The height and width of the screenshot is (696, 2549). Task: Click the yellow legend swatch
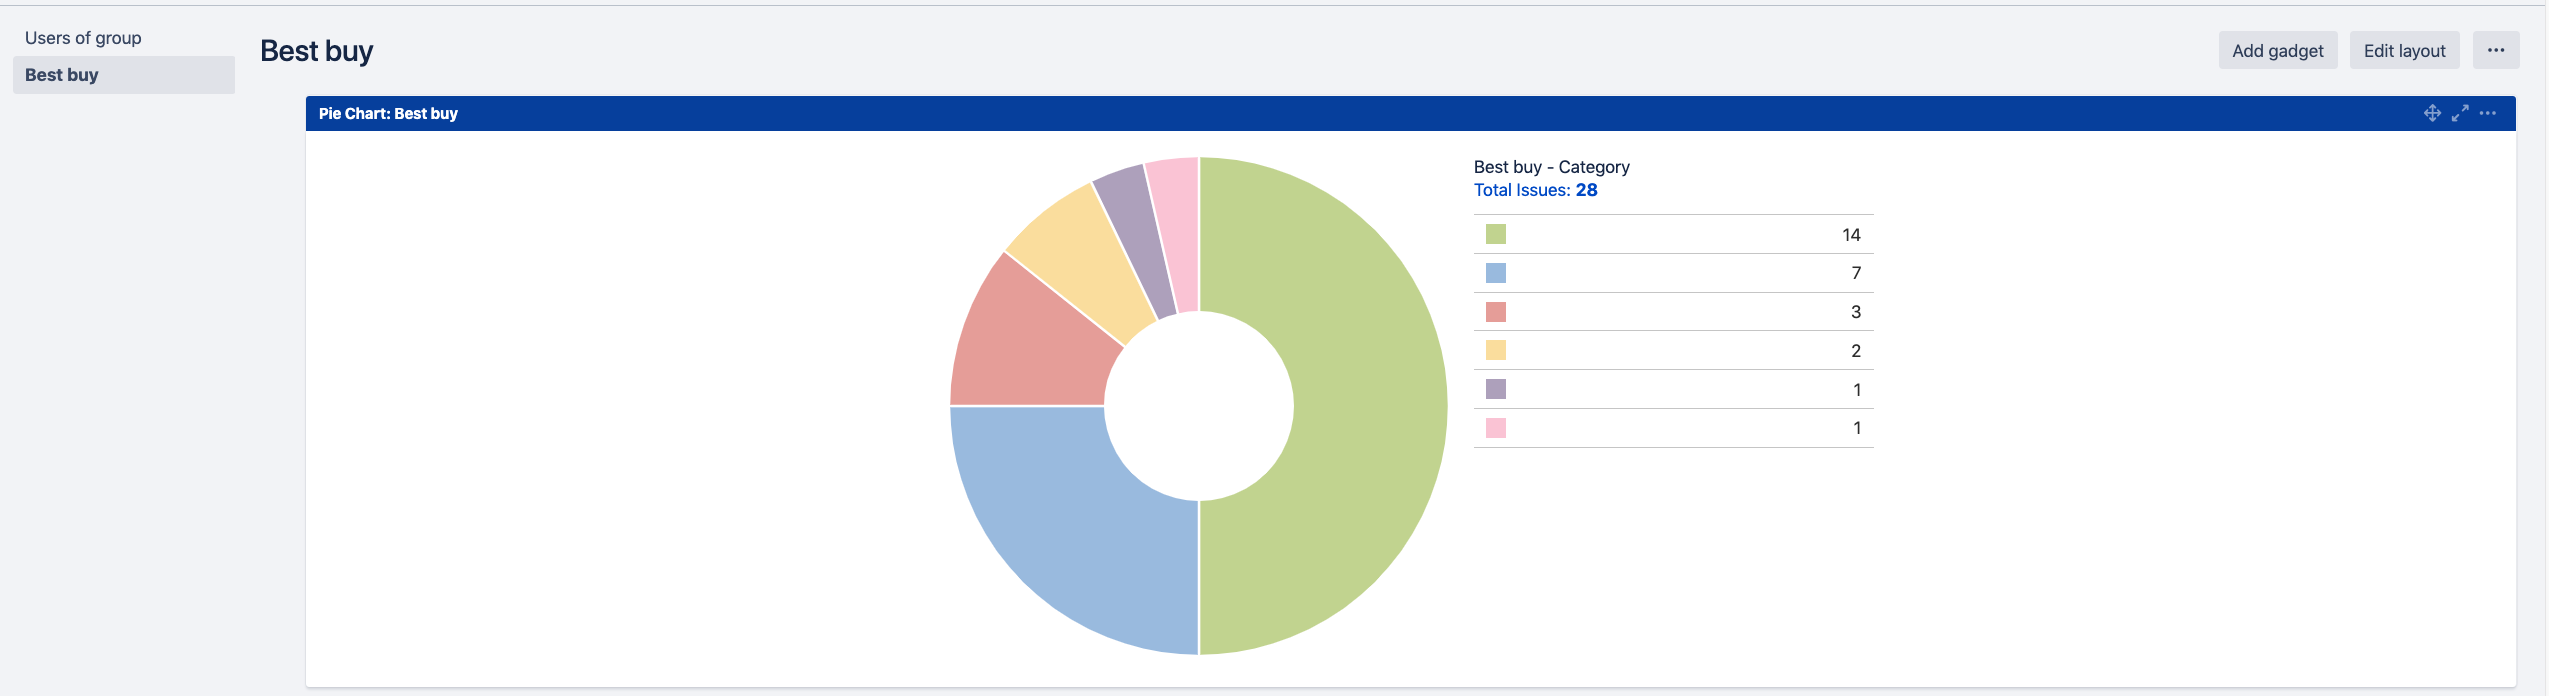coord(1495,350)
